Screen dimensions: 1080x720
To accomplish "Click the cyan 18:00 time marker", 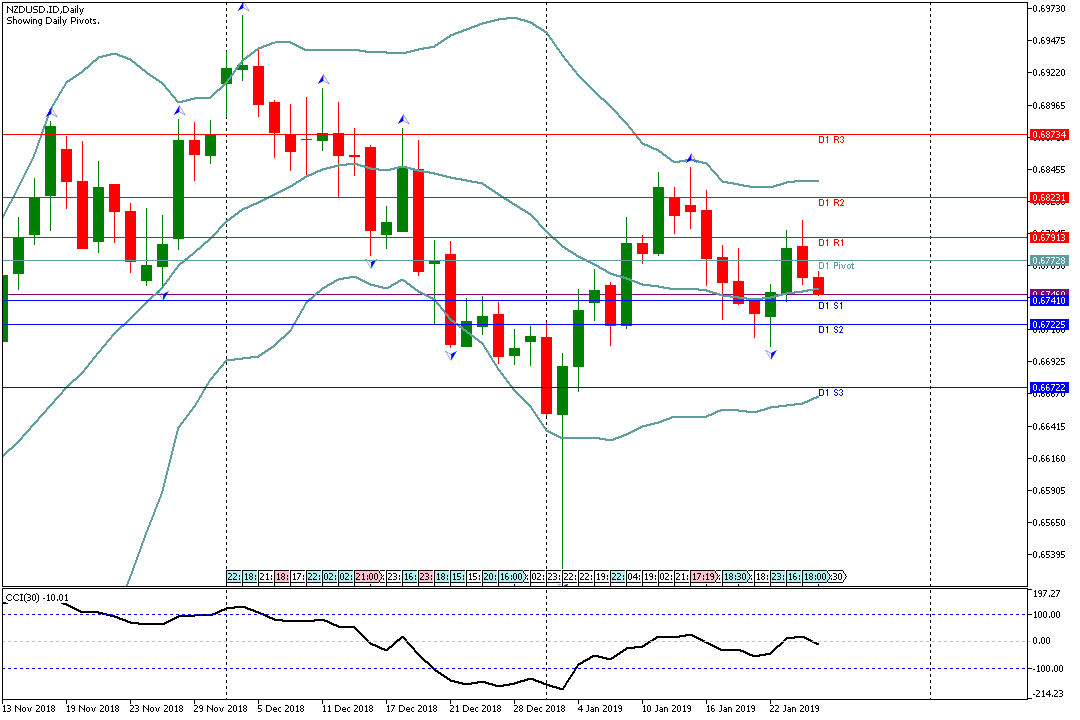I will pos(816,577).
